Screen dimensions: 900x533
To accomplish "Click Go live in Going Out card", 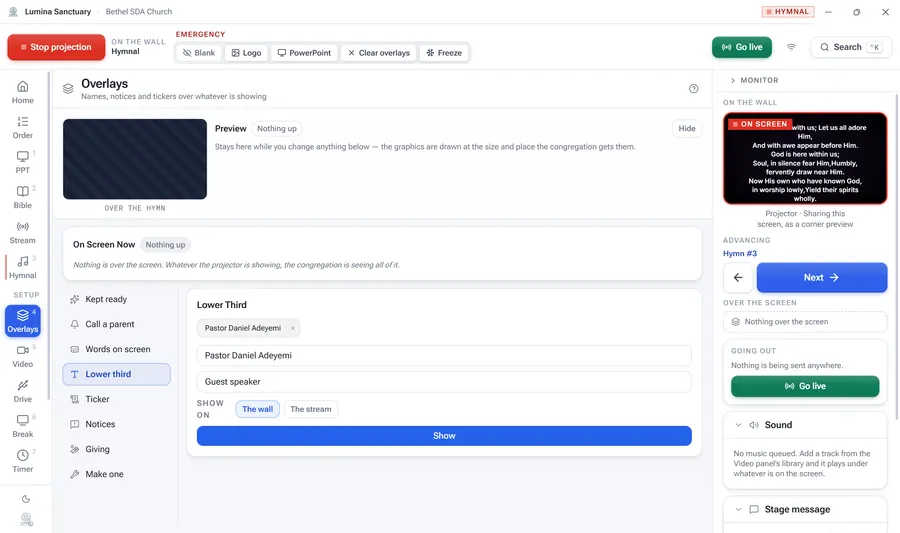I will tap(805, 386).
